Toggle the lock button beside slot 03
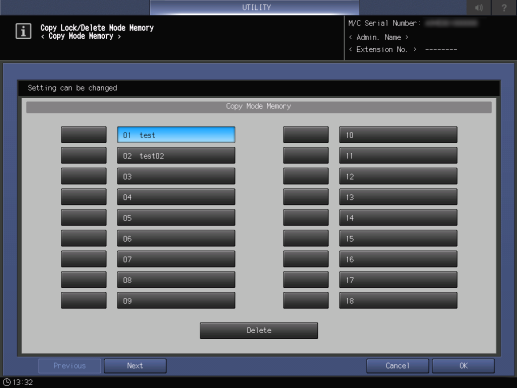Image resolution: width=517 pixels, height=388 pixels. pyautogui.click(x=84, y=176)
